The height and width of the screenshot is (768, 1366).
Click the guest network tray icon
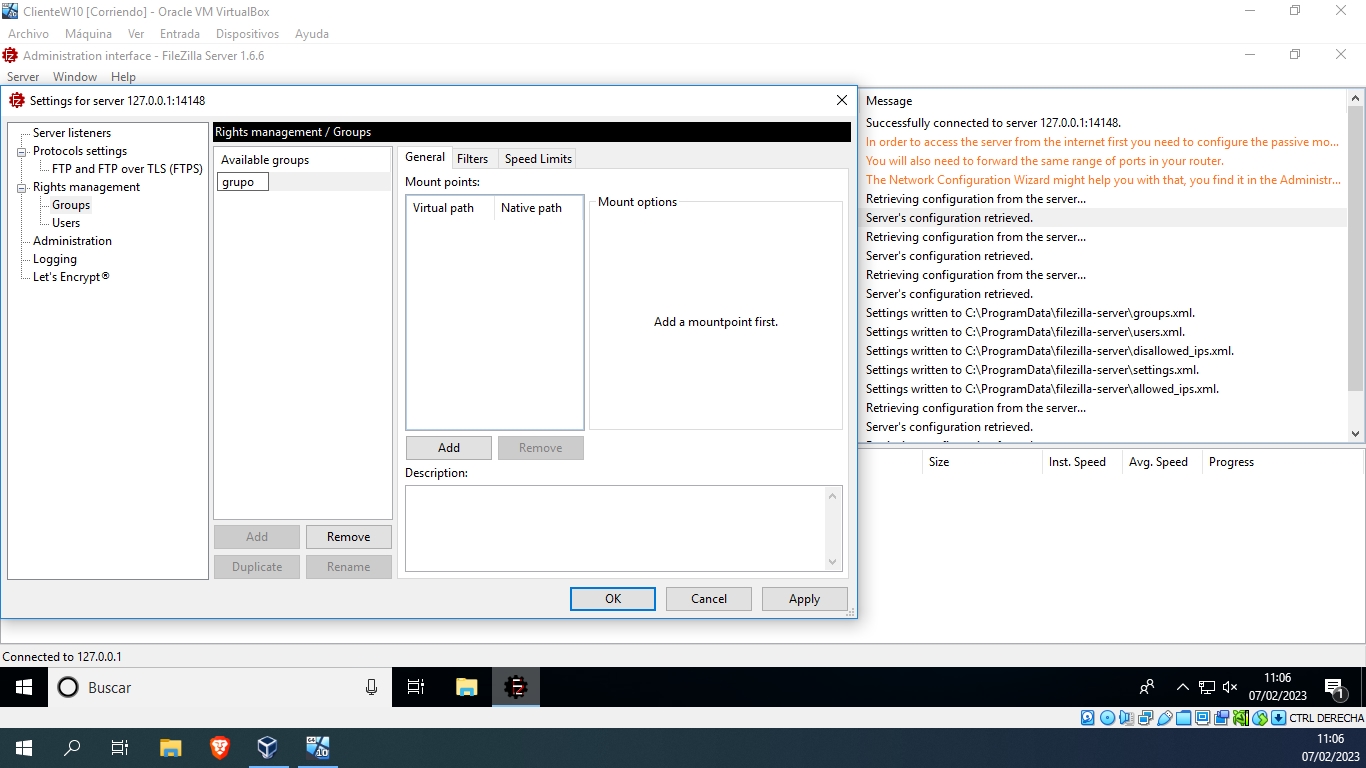1207,688
